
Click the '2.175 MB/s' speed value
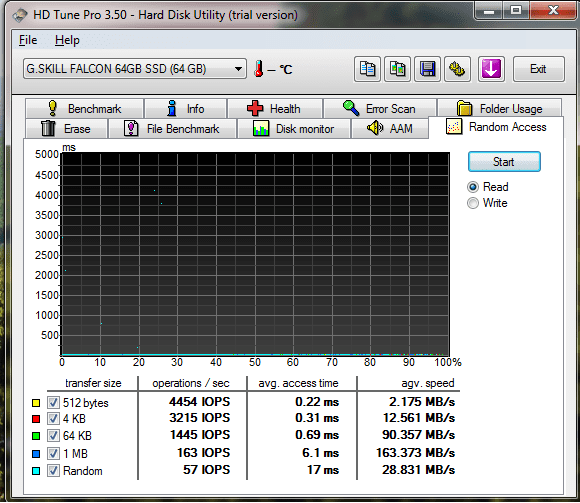422,402
